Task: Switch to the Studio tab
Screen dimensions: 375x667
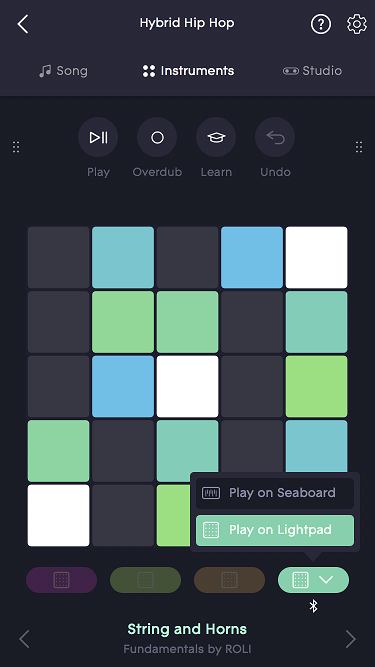Action: [x=312, y=71]
